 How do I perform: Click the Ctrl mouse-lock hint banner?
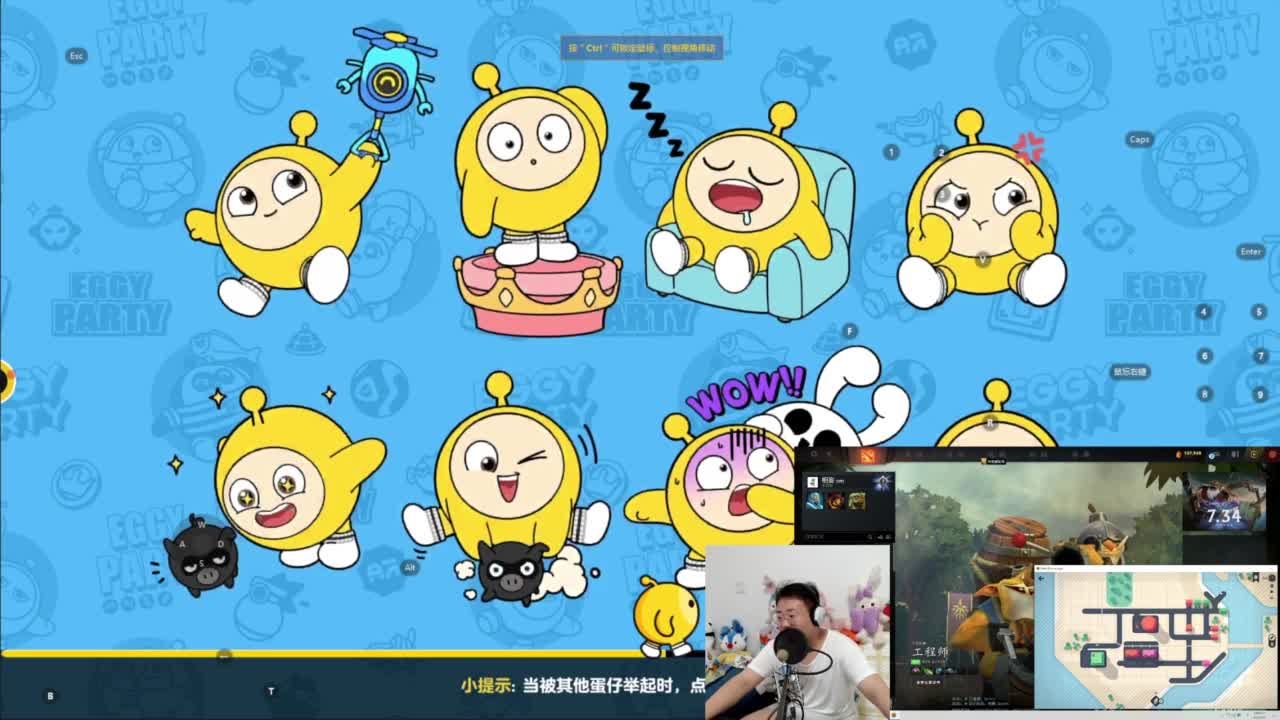click(642, 47)
